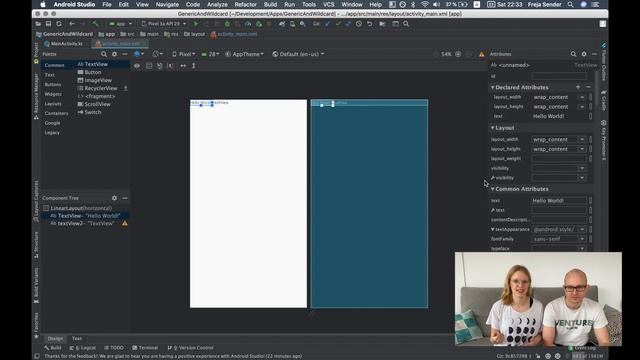This screenshot has width=640, height=360.
Task: Click textView2 warning icon in Component Tree
Action: (x=125, y=223)
